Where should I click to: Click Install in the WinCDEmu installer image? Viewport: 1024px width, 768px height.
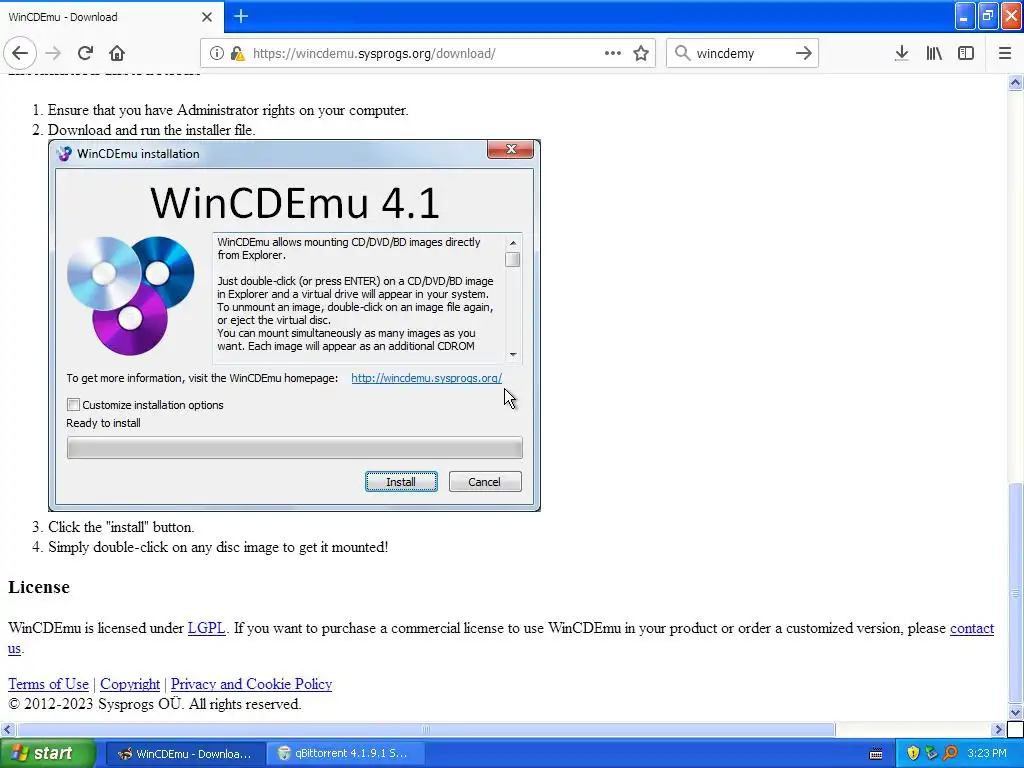click(x=401, y=481)
